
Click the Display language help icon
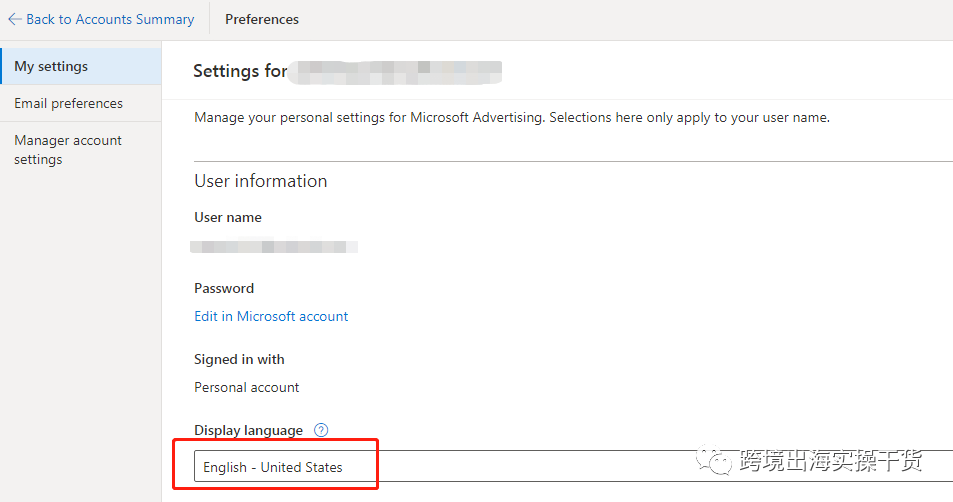pos(321,430)
